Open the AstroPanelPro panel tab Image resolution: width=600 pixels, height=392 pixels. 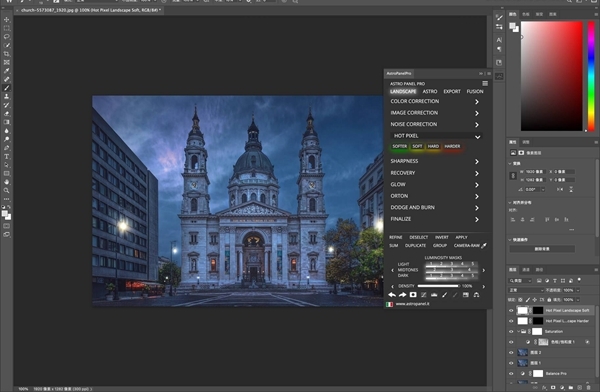399,74
